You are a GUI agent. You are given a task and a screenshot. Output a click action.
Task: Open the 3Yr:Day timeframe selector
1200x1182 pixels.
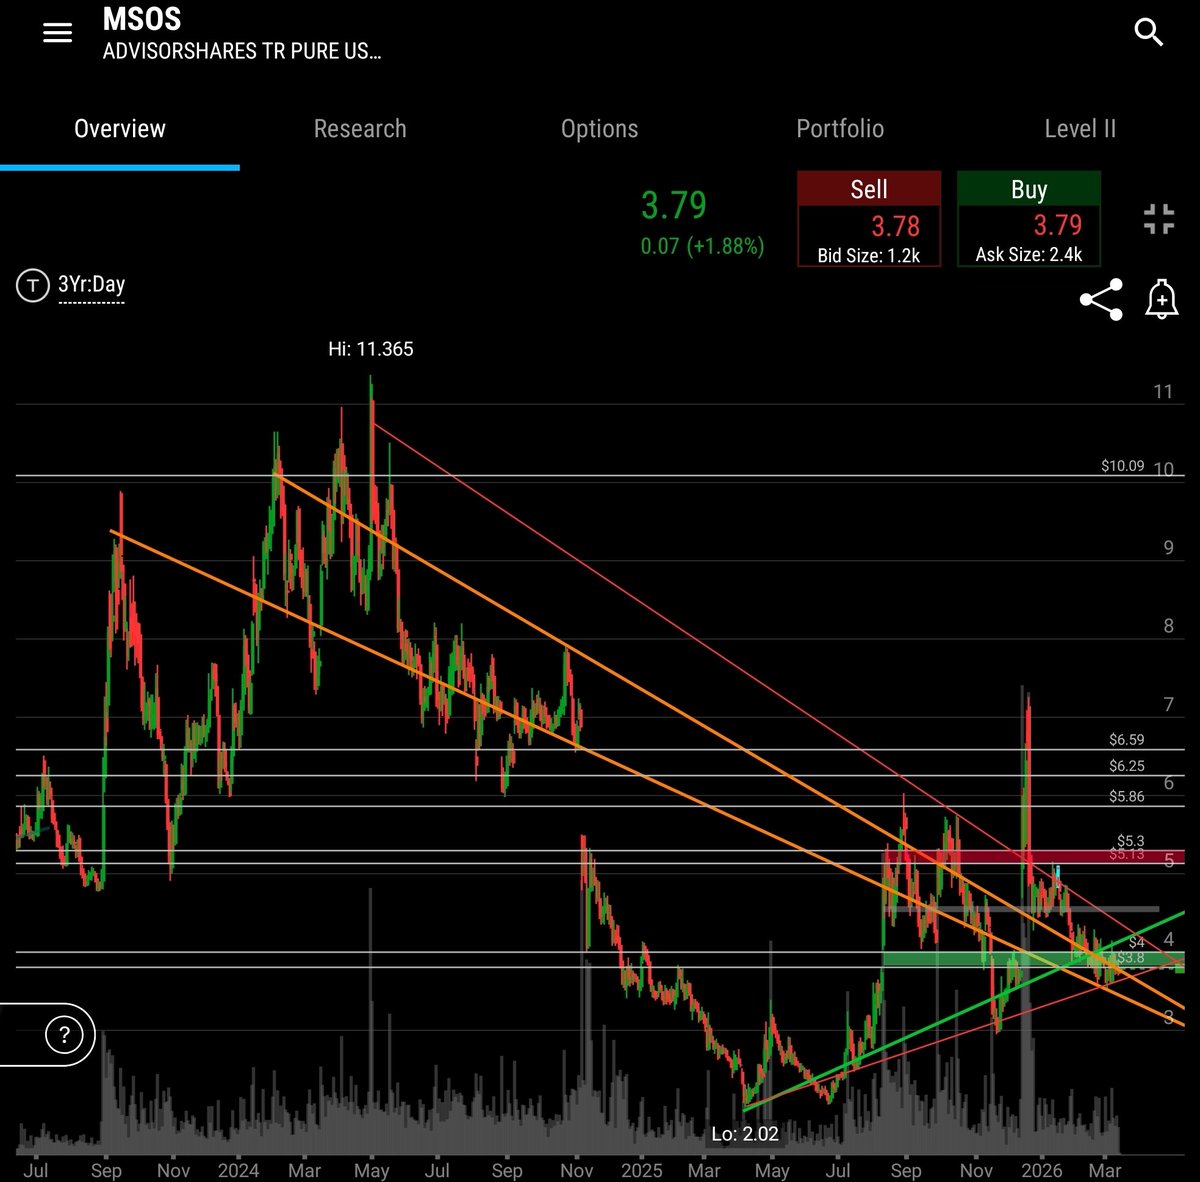tap(91, 285)
